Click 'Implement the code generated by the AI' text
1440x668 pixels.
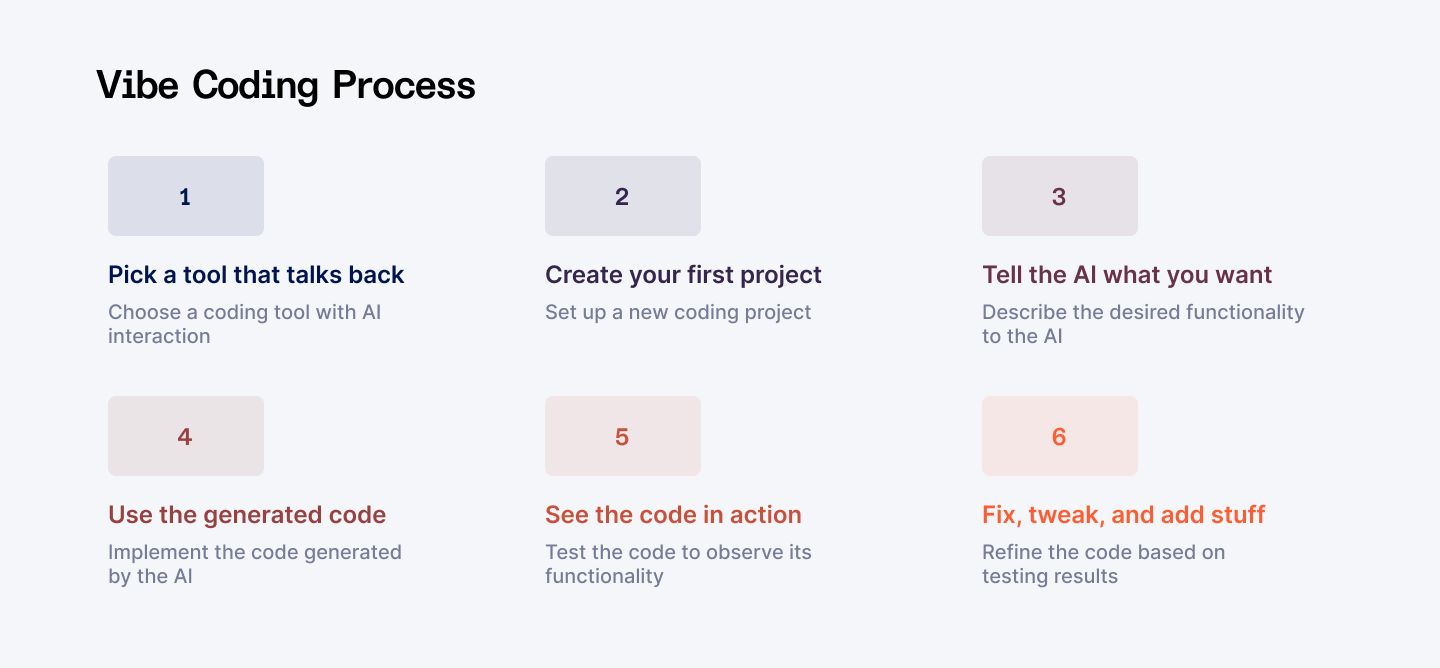255,564
